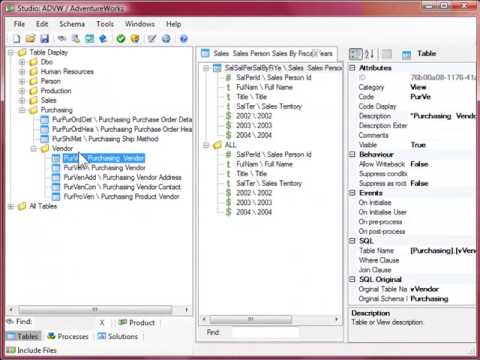Screen dimensions: 480x360
Task: Collapse the Behaviour property category
Action: coord(352,154)
